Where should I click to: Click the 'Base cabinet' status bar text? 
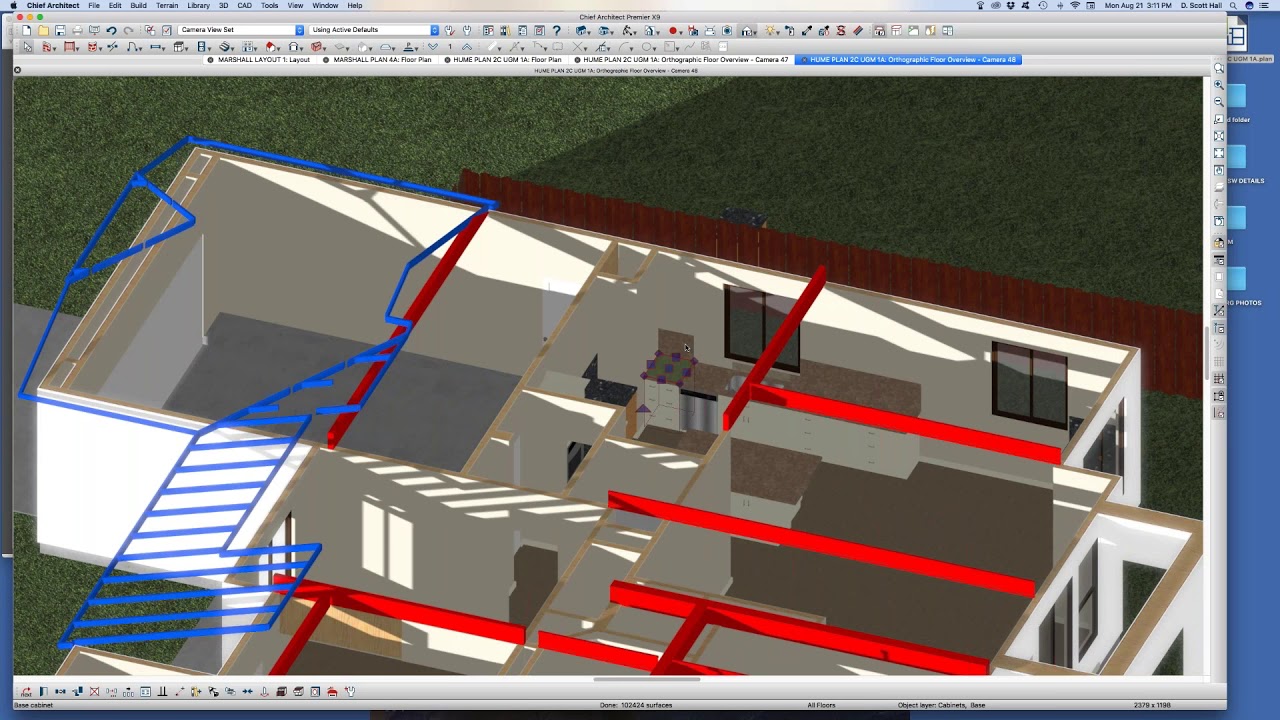(x=33, y=705)
